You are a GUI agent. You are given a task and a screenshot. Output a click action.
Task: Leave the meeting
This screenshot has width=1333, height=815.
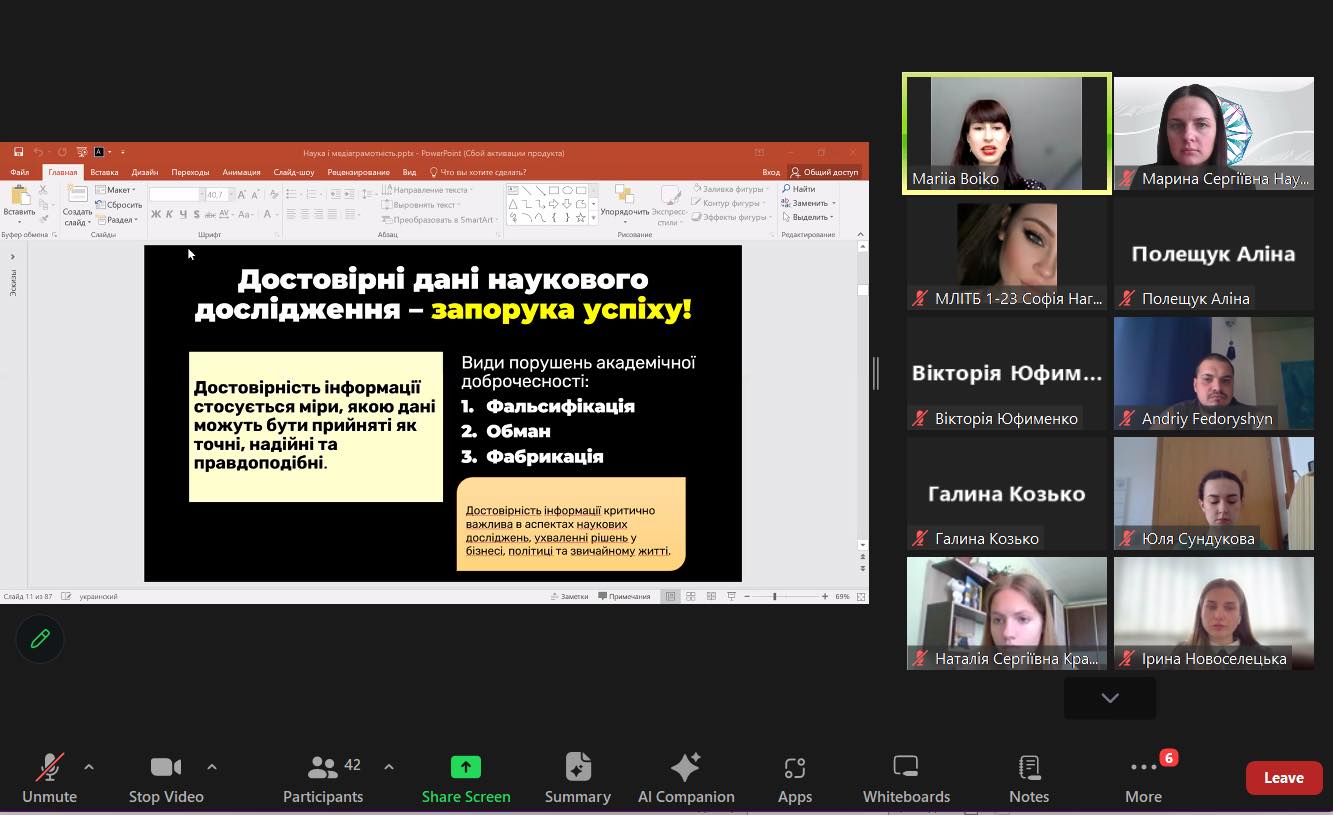coord(1283,778)
